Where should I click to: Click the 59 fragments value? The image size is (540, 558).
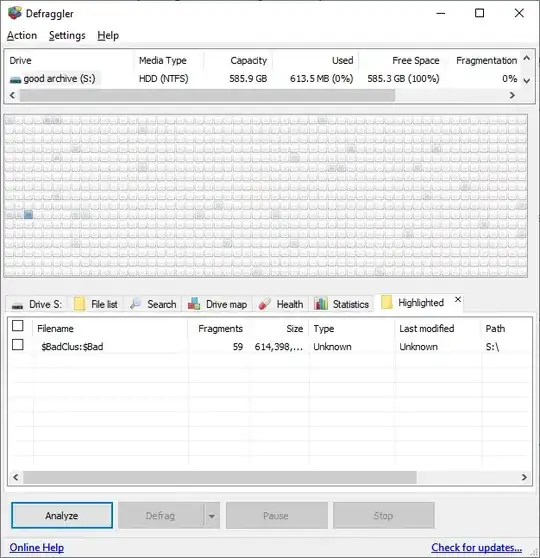(x=238, y=347)
